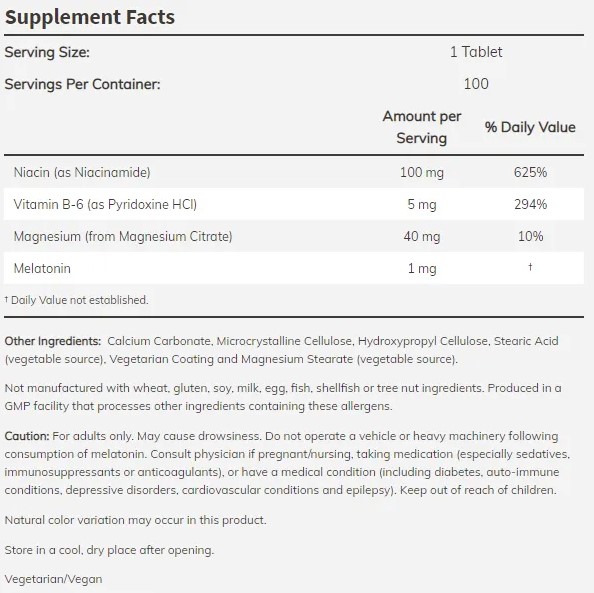Click the Amount per Serving column header
594x593 pixels.
[x=422, y=127]
